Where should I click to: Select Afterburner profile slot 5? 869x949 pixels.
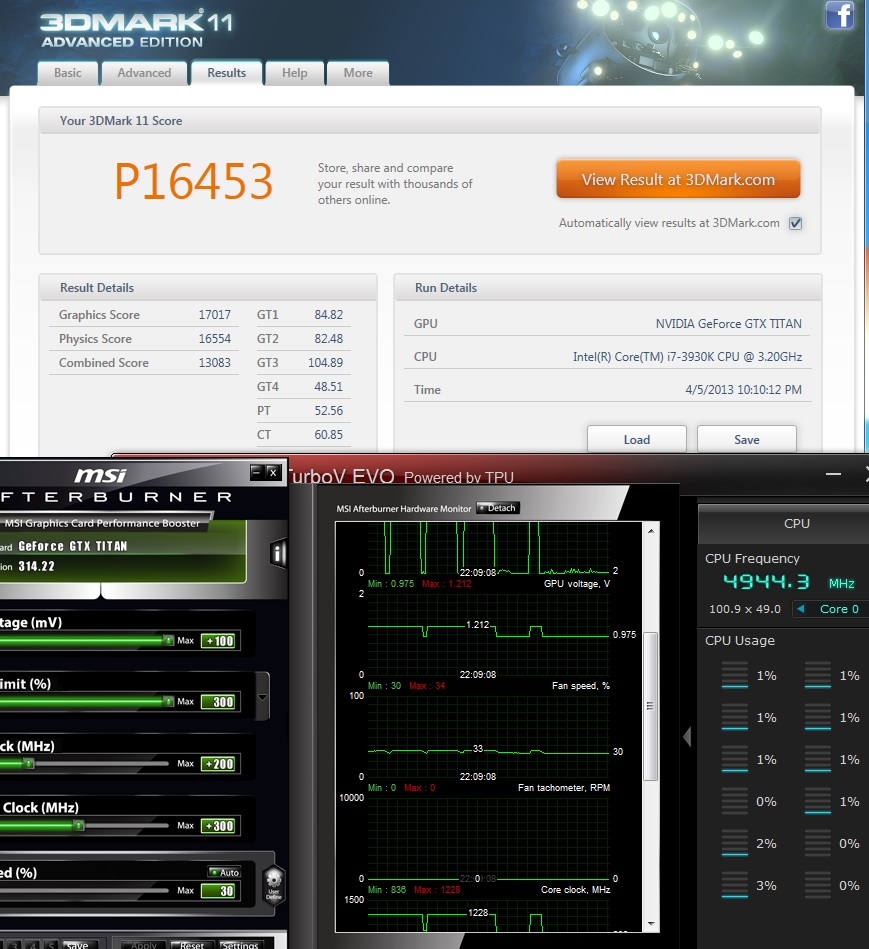(x=52, y=944)
